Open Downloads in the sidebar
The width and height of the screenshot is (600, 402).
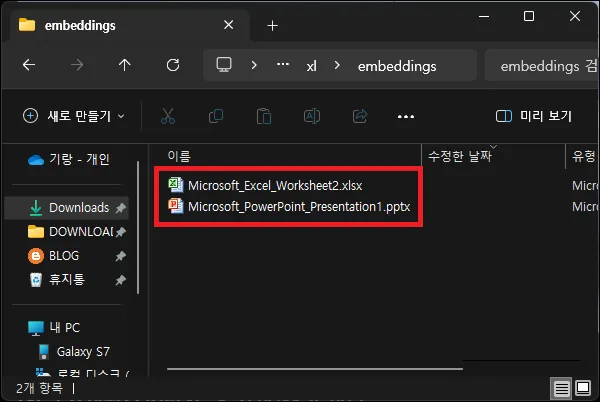point(69,208)
